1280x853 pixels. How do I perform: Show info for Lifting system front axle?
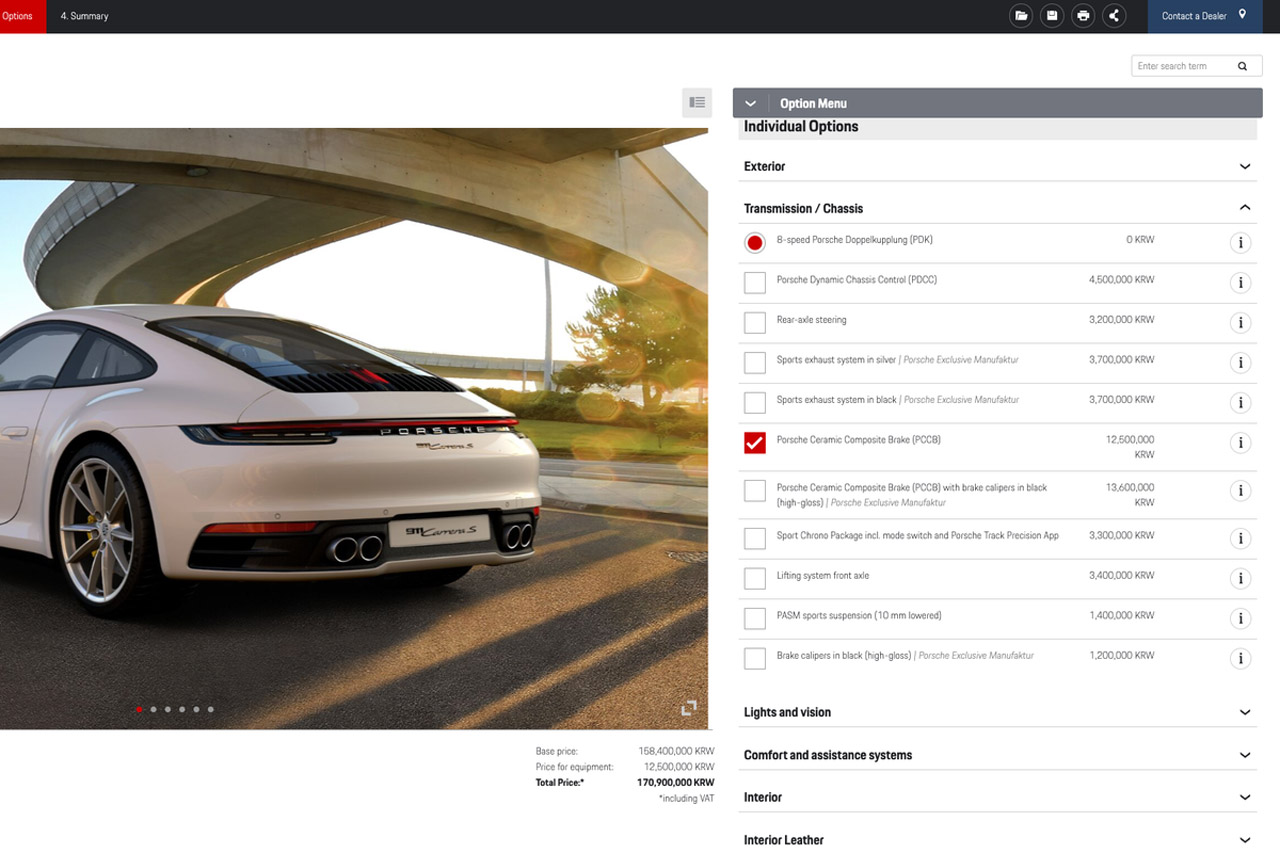click(x=1240, y=579)
